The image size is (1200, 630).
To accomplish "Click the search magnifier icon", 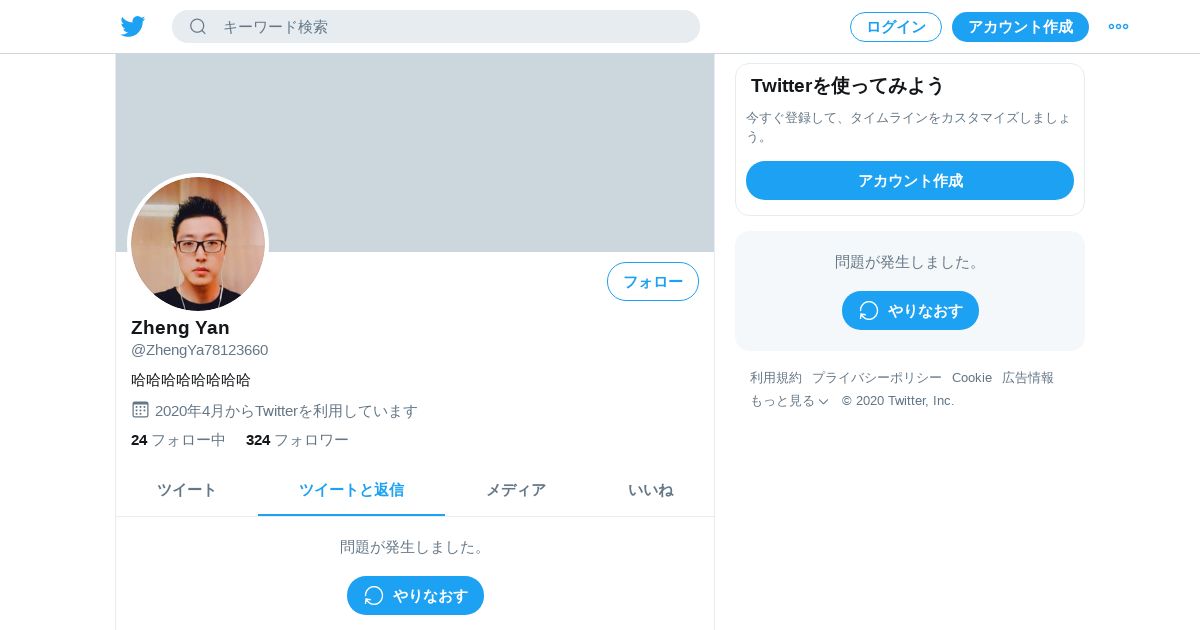I will pos(198,27).
